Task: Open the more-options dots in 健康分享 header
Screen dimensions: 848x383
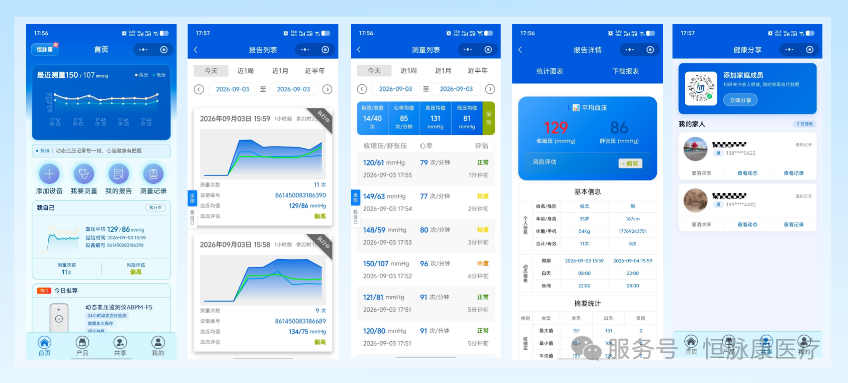Action: [790, 50]
